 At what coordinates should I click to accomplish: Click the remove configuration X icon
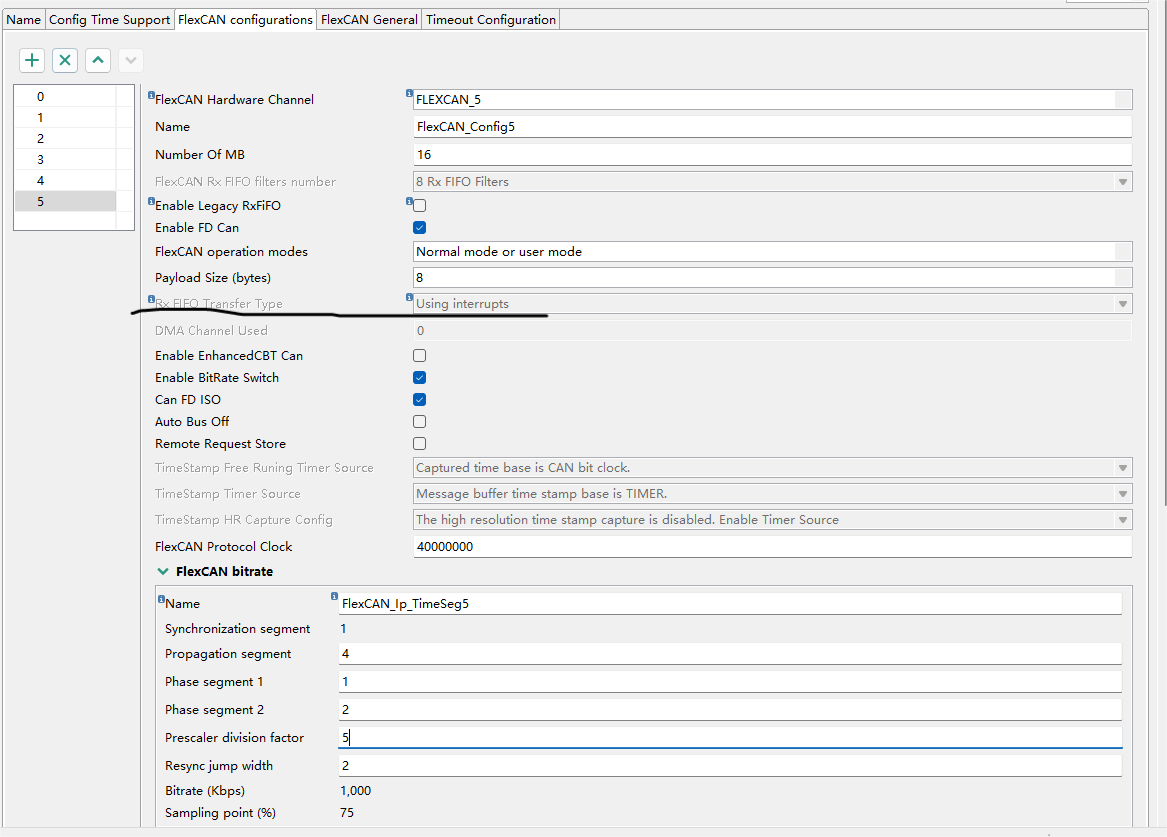(65, 60)
